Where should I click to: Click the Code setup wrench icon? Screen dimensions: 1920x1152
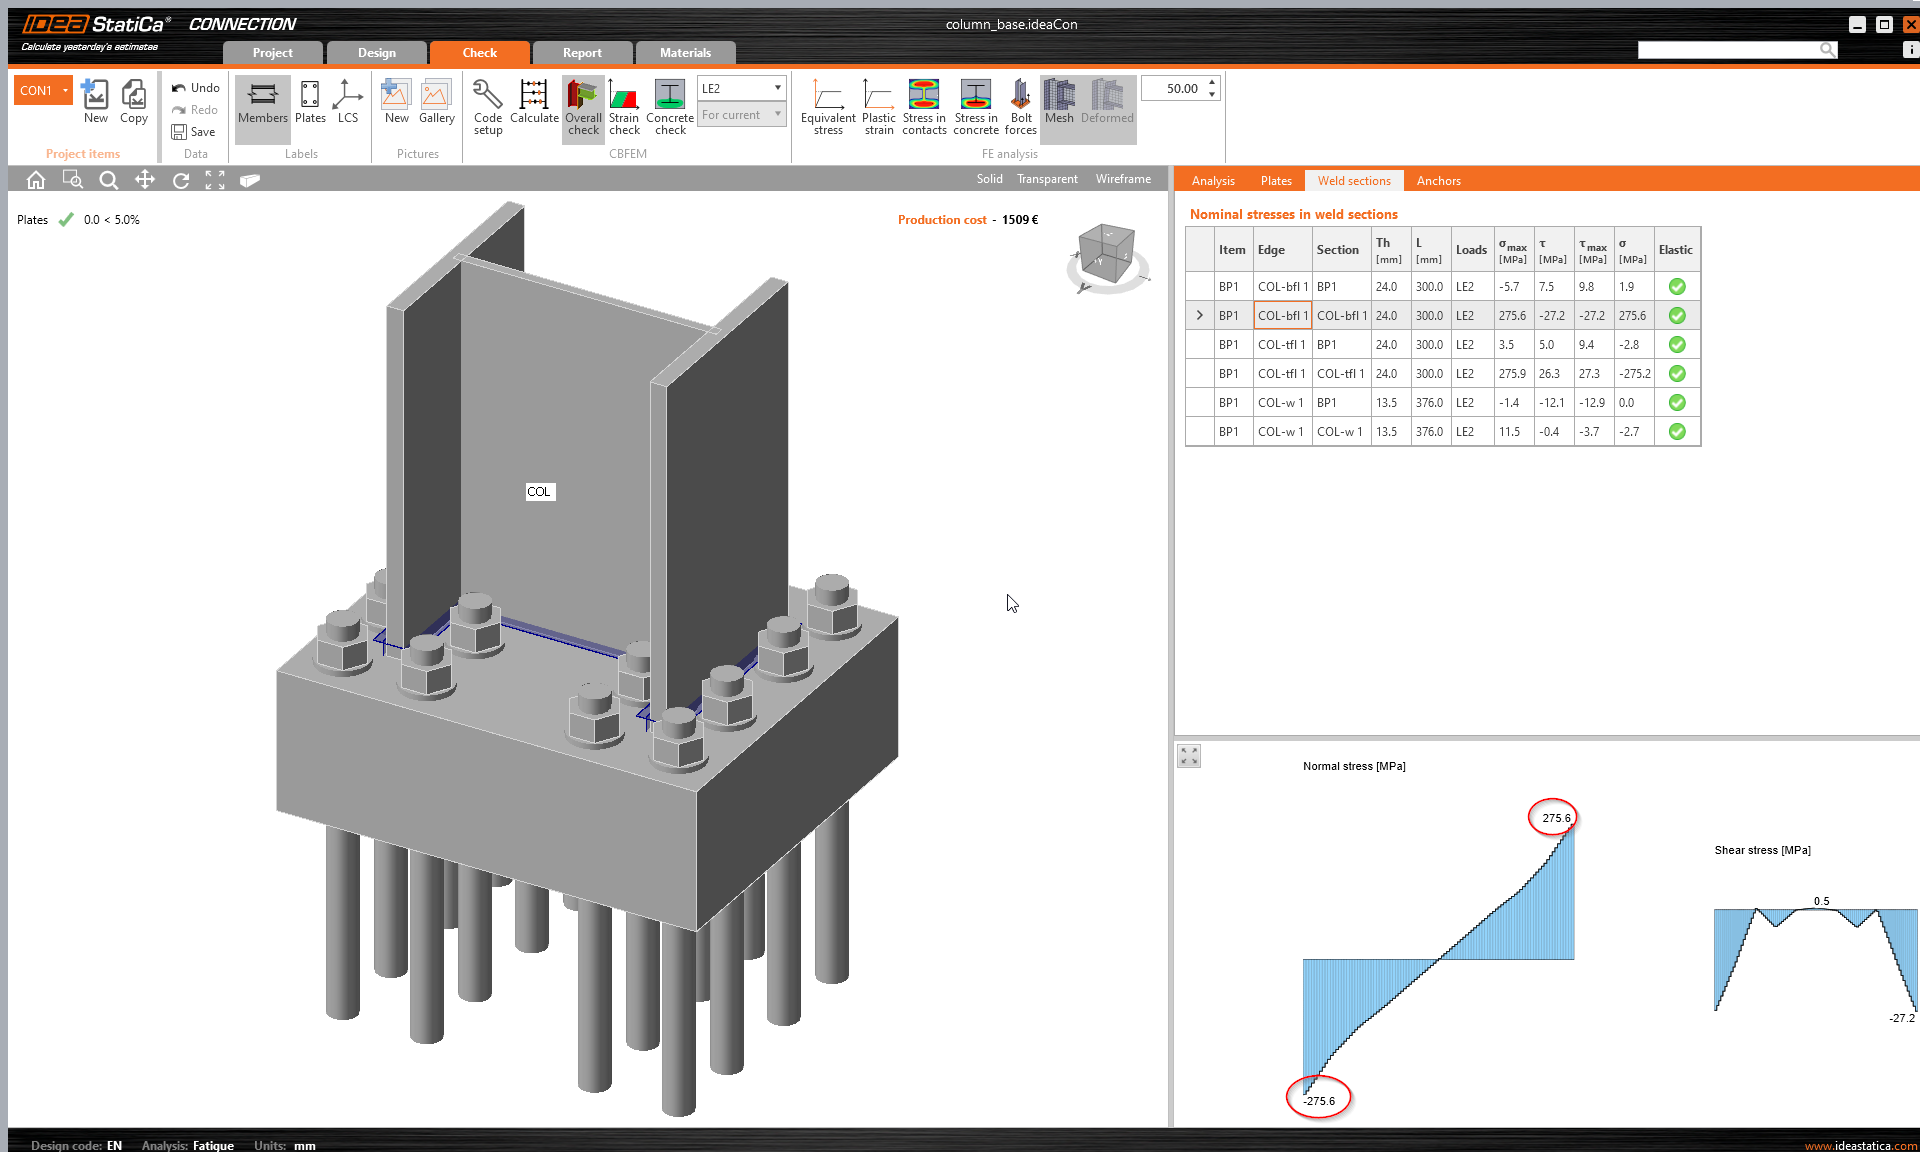pyautogui.click(x=487, y=95)
